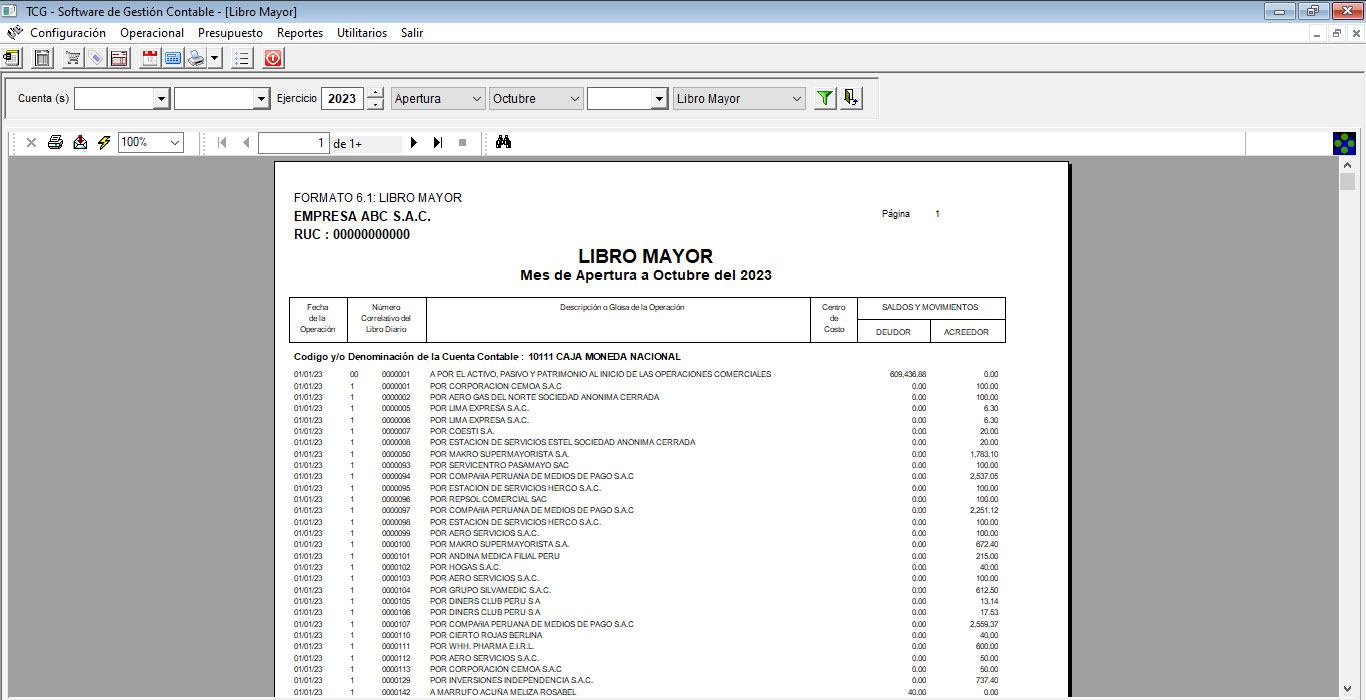
Task: Click the green funnel filter icon
Action: point(824,98)
